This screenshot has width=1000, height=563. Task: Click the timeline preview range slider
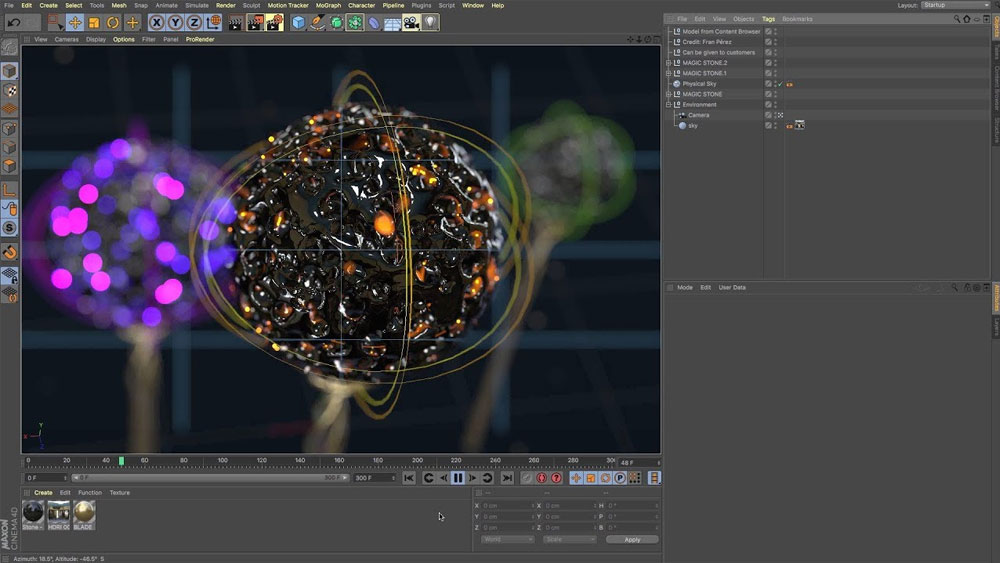210,478
